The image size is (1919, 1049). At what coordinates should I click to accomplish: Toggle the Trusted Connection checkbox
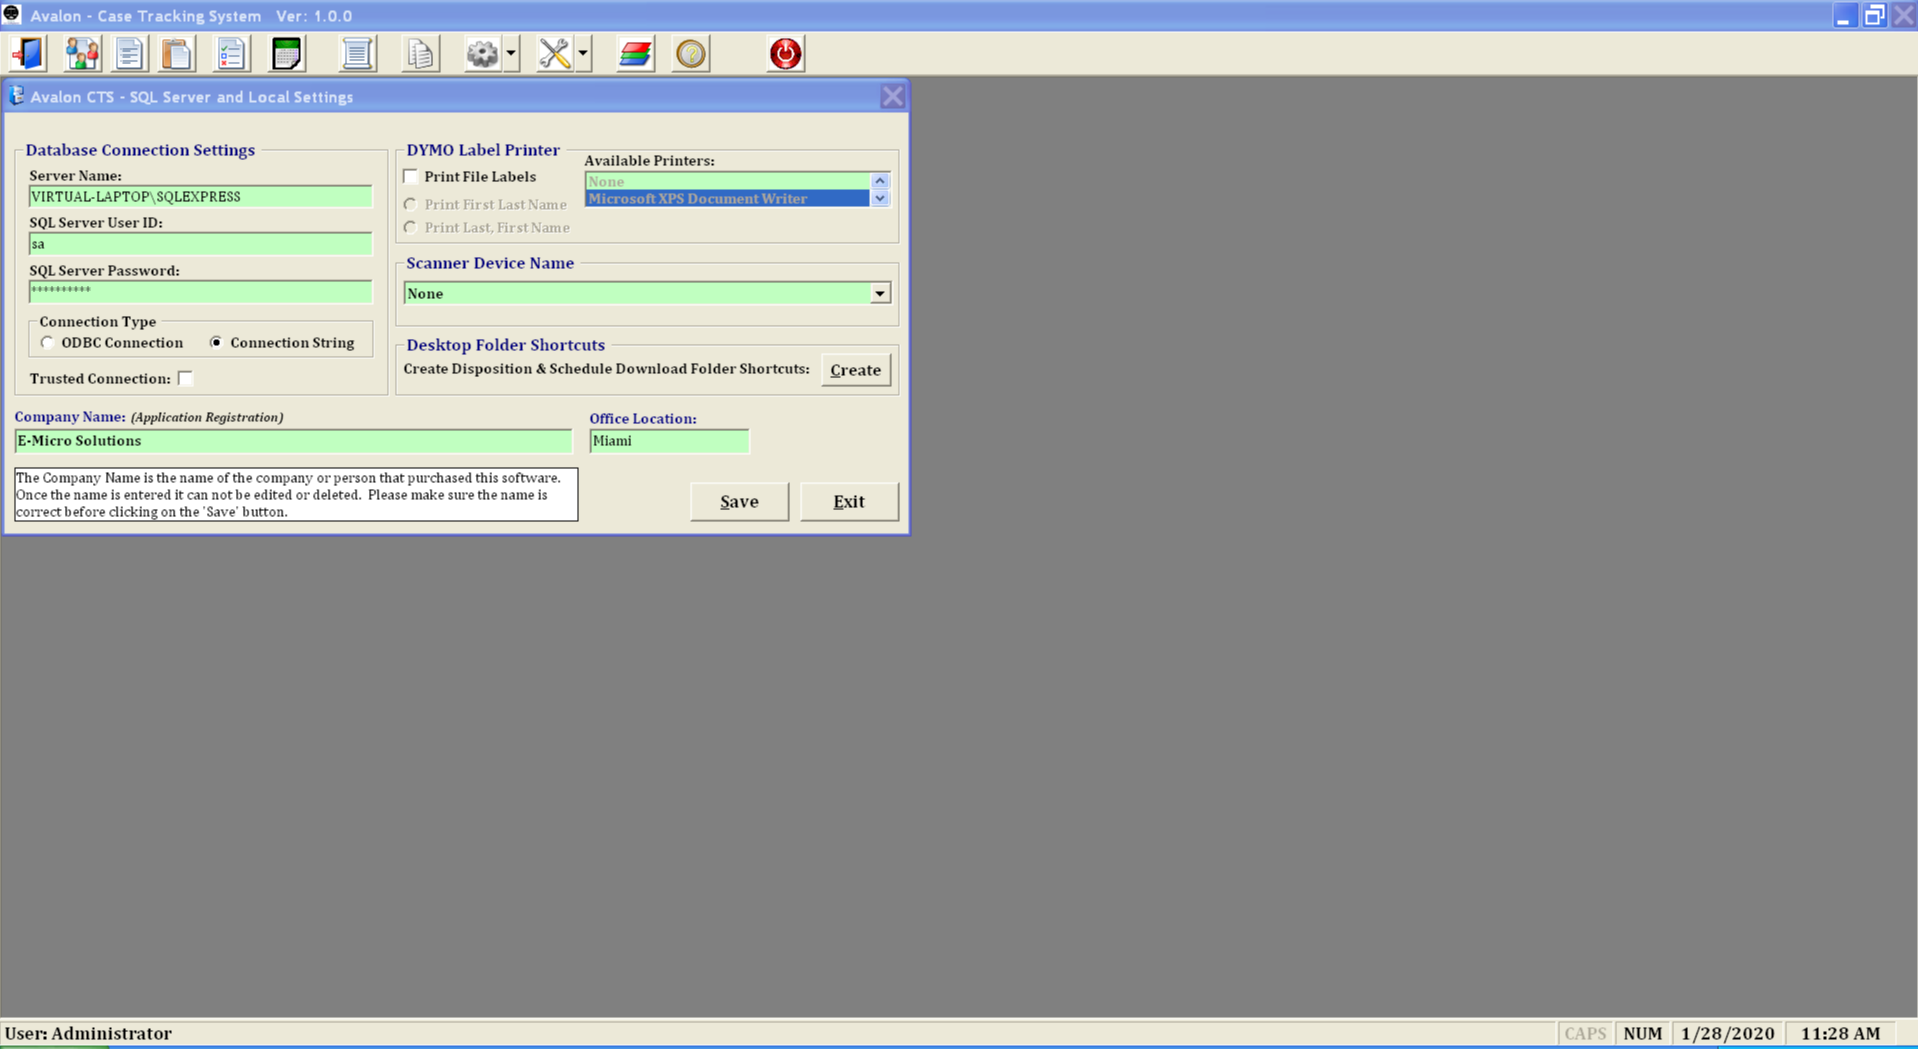point(185,379)
